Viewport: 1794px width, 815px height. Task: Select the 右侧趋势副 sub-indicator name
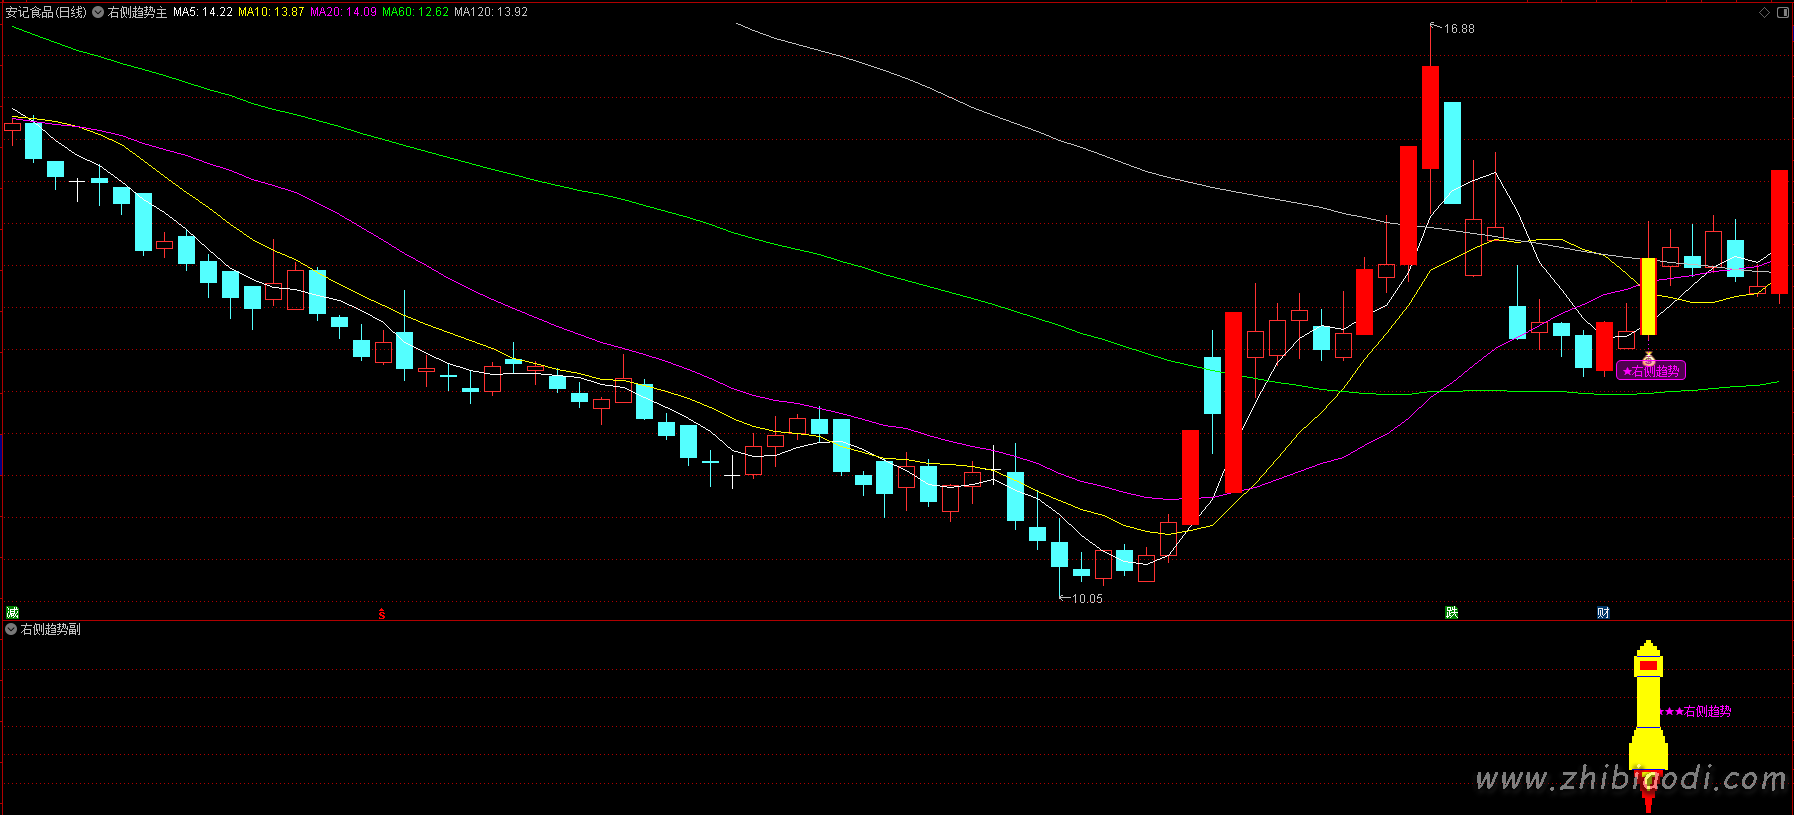click(x=51, y=629)
